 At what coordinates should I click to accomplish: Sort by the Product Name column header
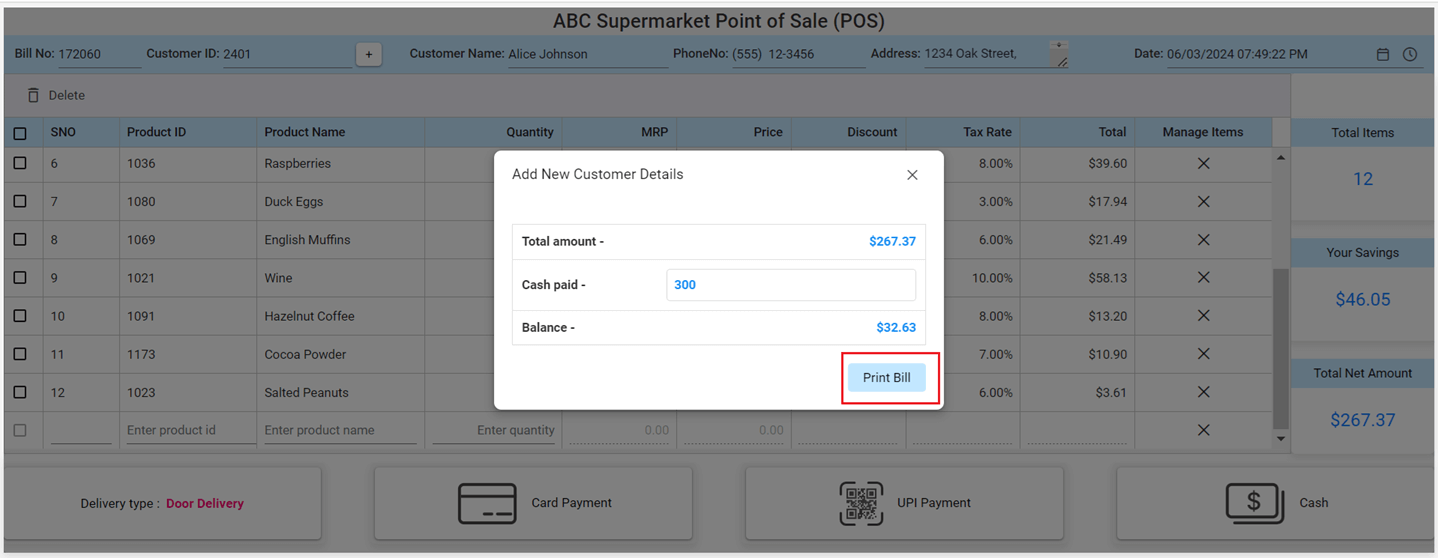click(x=305, y=132)
